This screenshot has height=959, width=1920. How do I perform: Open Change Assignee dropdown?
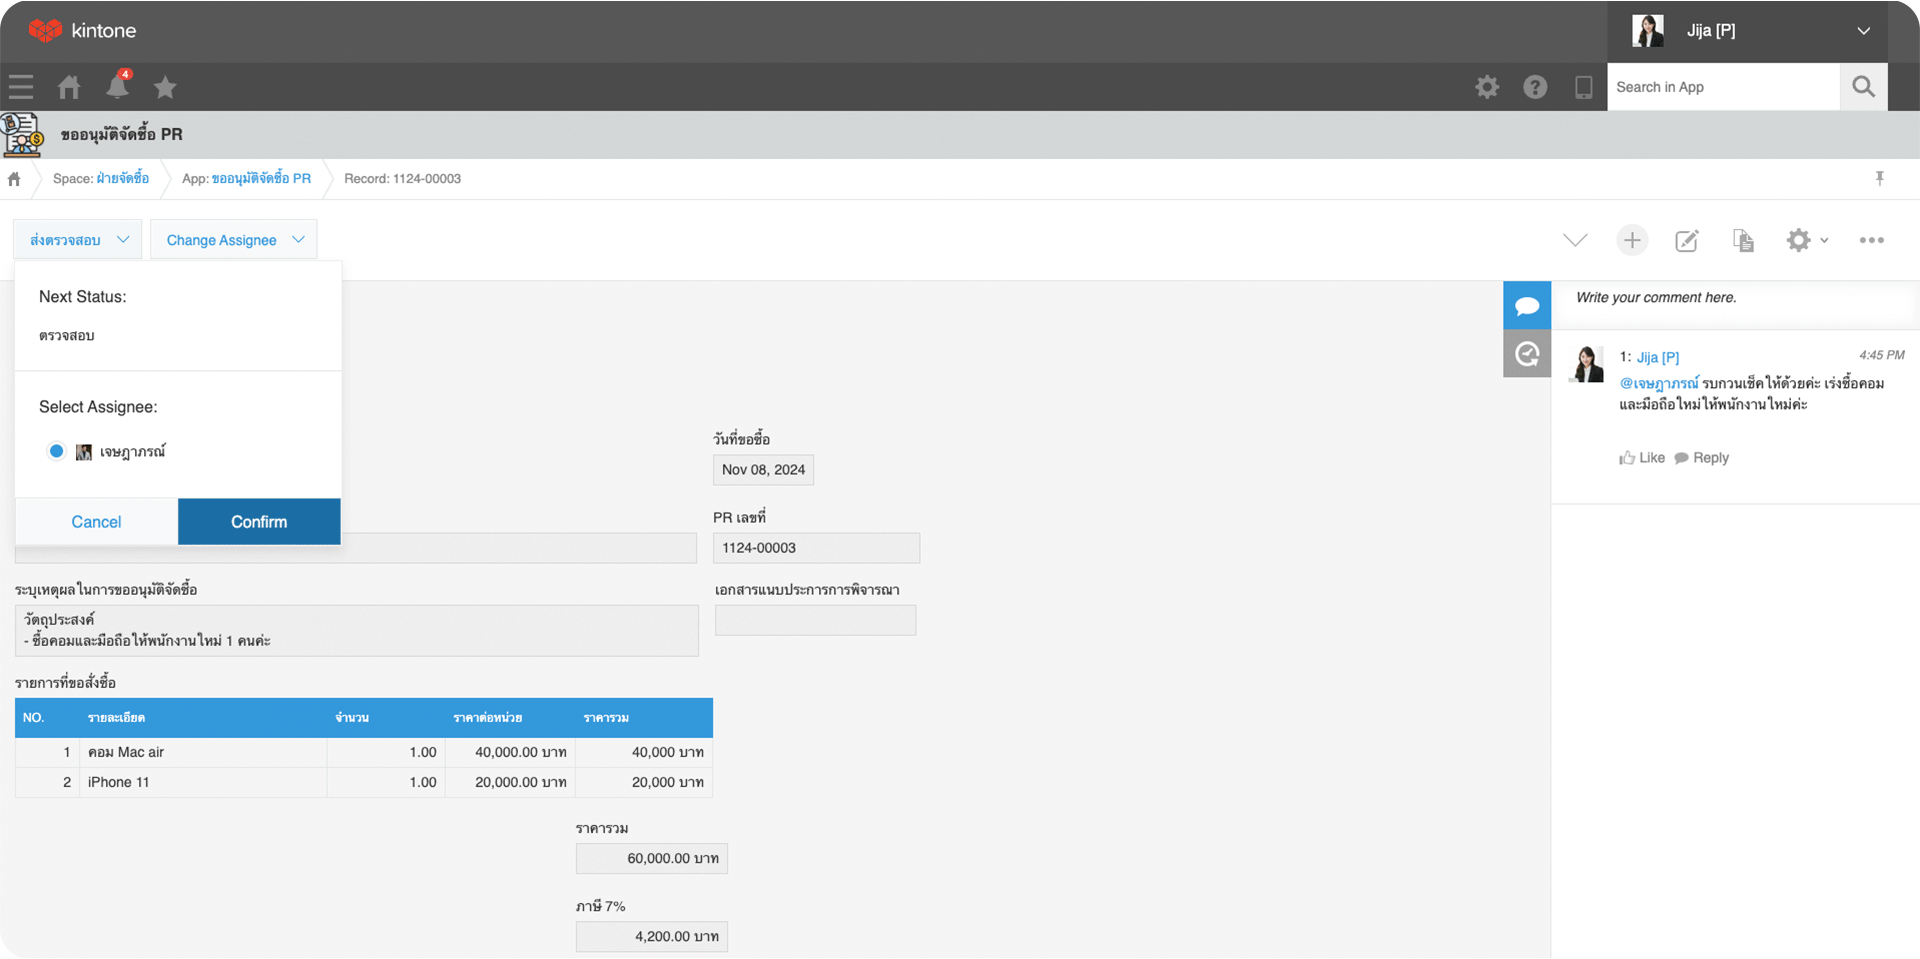[234, 240]
